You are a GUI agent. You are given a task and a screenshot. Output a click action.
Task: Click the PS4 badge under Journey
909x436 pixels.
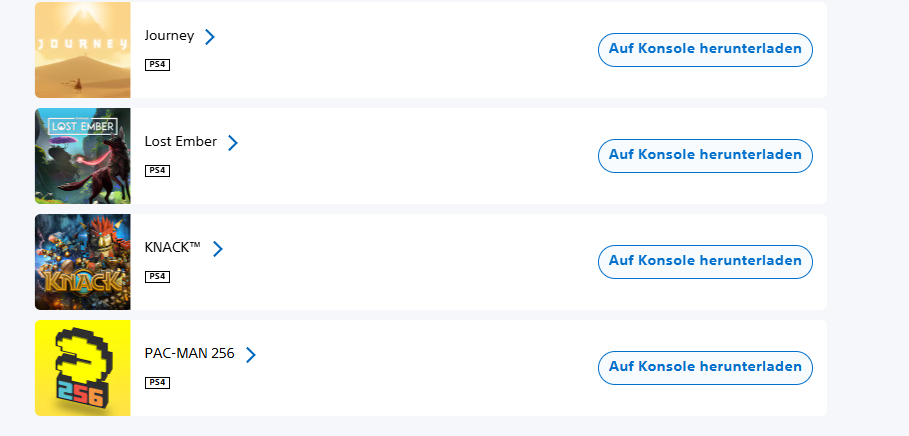(x=157, y=64)
